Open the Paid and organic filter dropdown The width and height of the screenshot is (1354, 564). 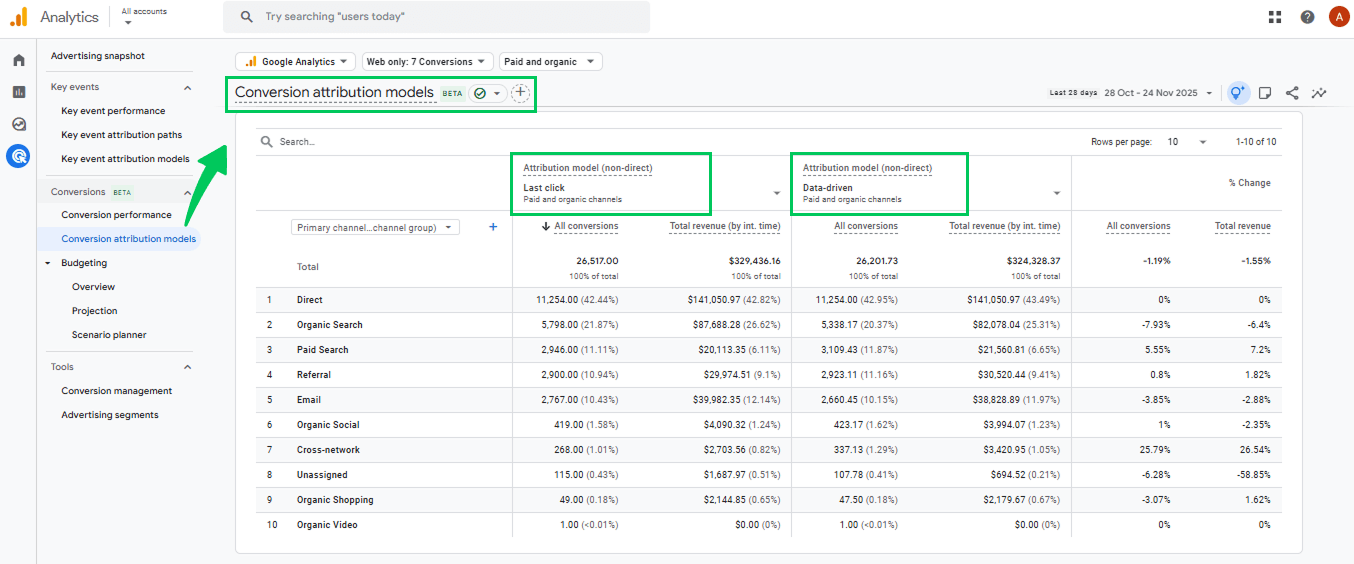pyautogui.click(x=551, y=62)
